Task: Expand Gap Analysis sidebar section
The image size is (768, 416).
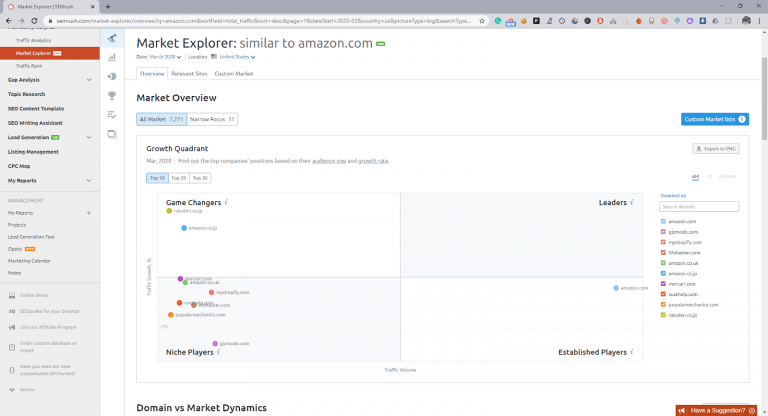Action: coord(89,80)
